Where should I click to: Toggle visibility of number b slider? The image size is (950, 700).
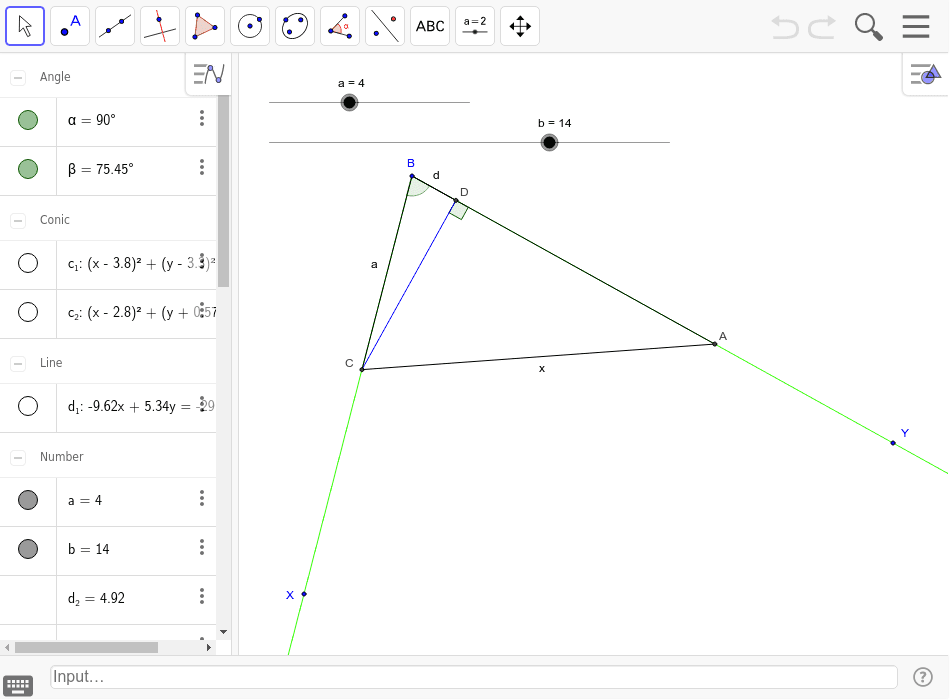tap(28, 549)
